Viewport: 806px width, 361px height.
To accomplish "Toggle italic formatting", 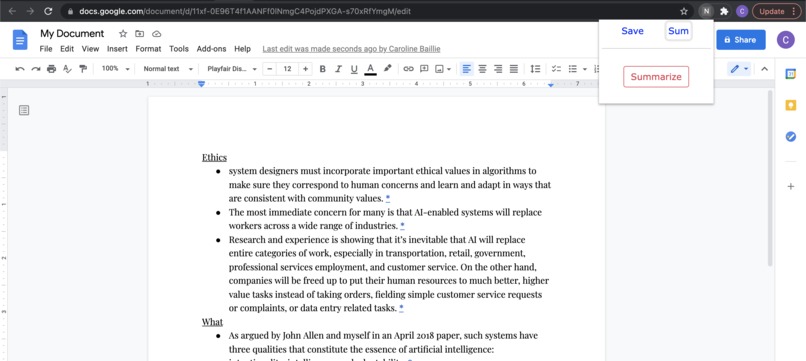I will [338, 68].
